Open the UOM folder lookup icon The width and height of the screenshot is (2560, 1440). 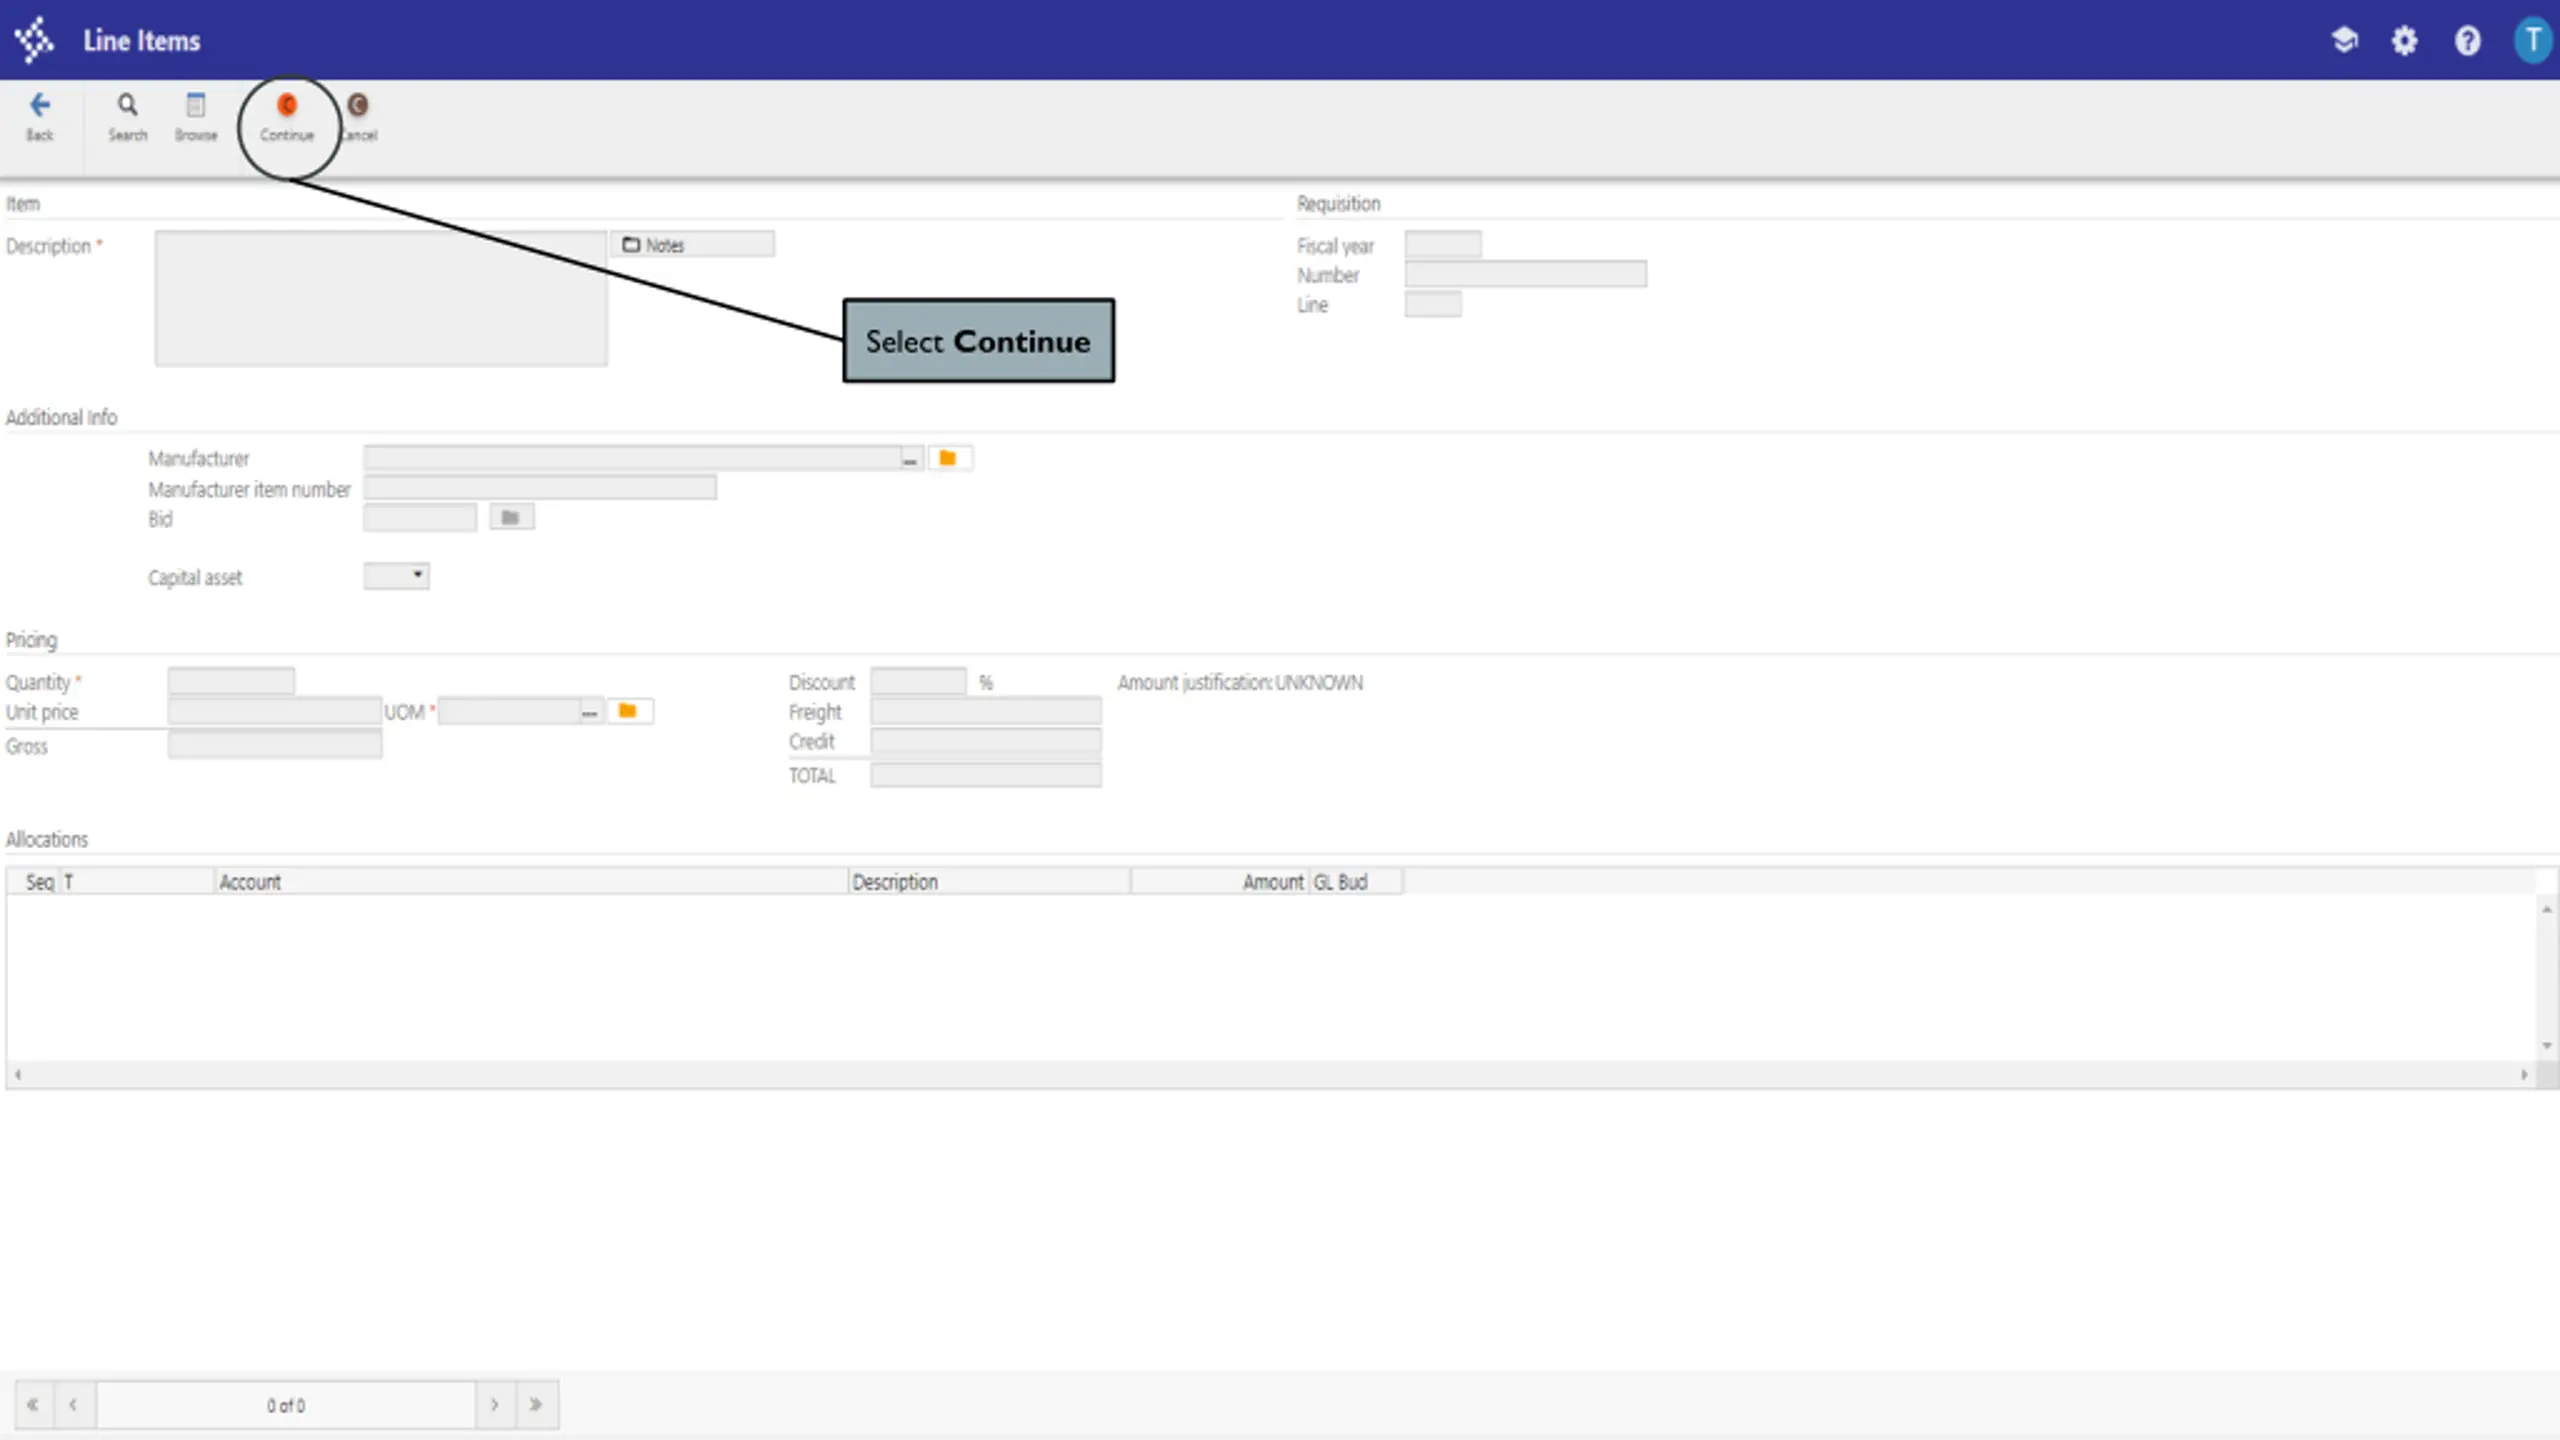pos(628,711)
